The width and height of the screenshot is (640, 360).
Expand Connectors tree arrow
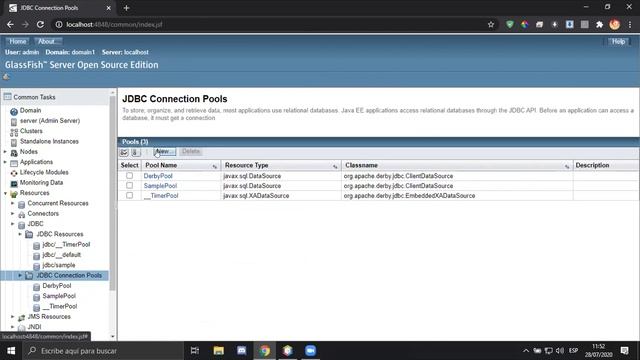pos(13,213)
